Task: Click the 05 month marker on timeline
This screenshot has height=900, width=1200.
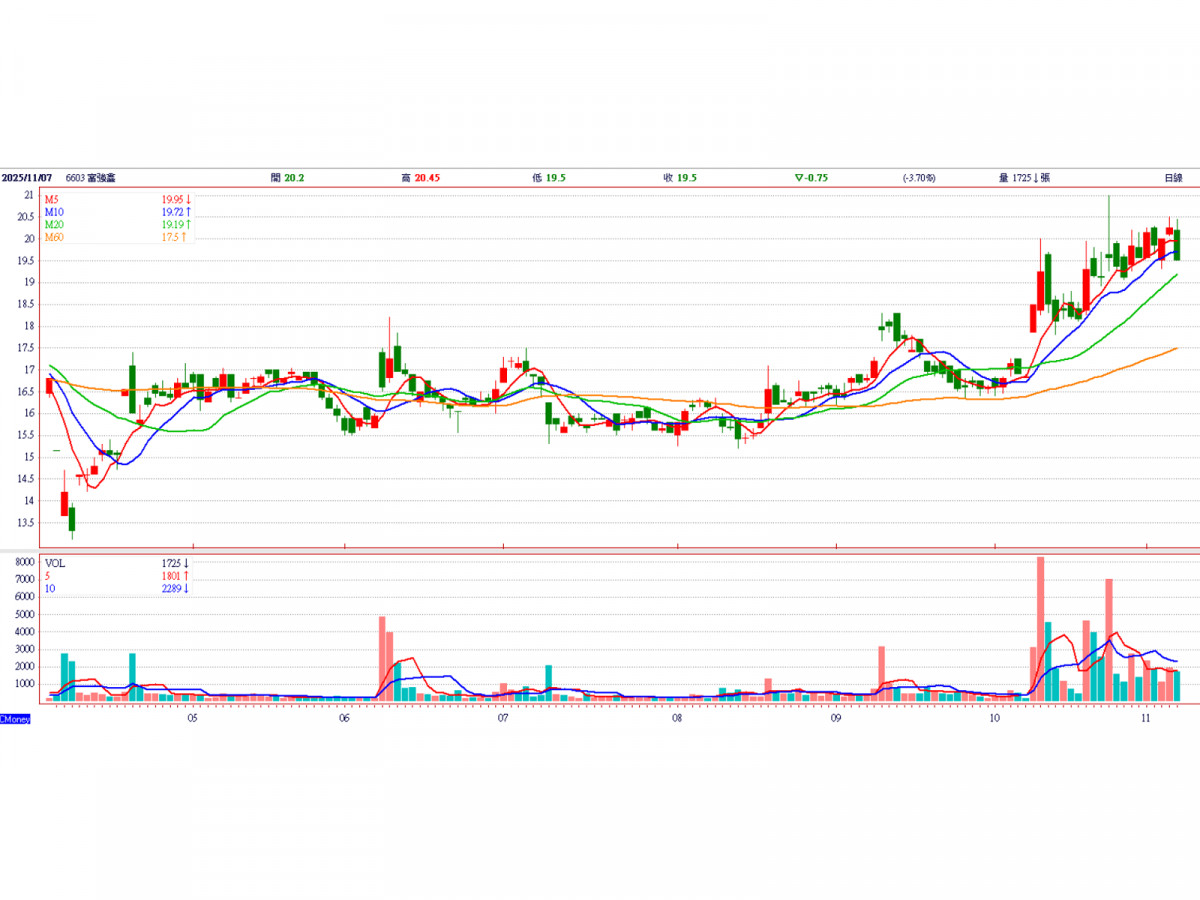Action: pos(192,718)
